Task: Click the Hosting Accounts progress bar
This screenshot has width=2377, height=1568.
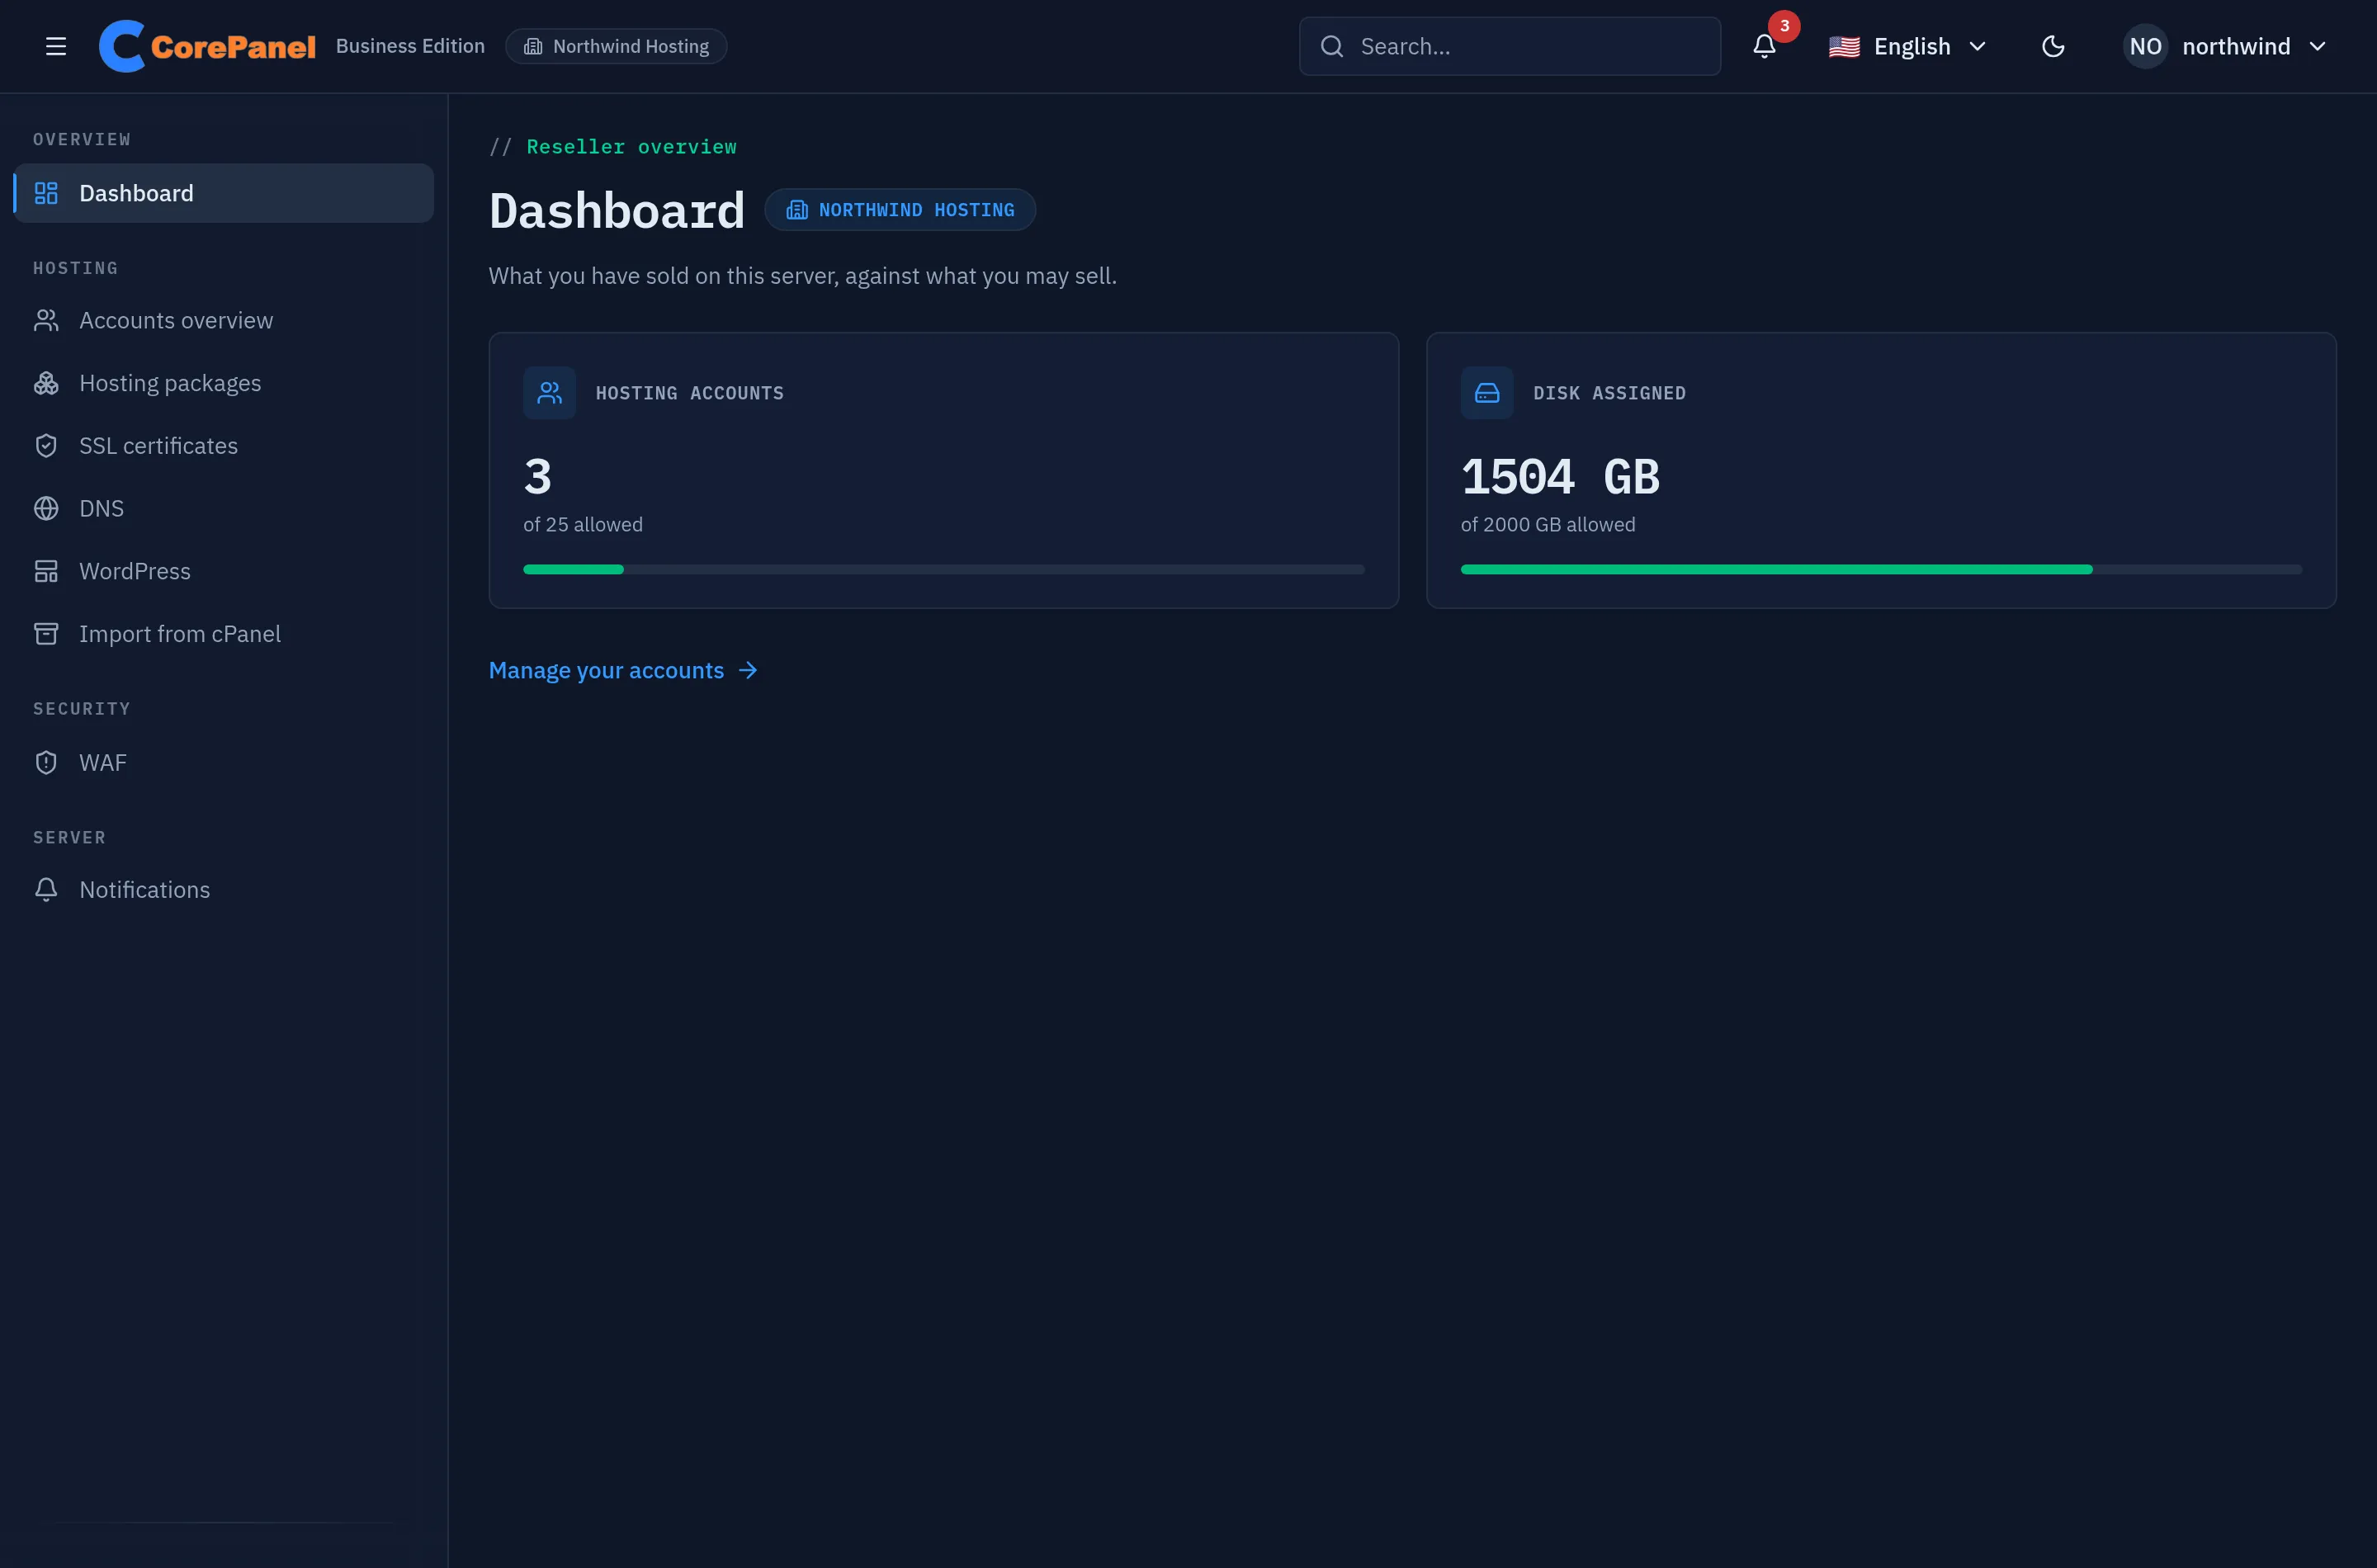Action: (x=943, y=569)
